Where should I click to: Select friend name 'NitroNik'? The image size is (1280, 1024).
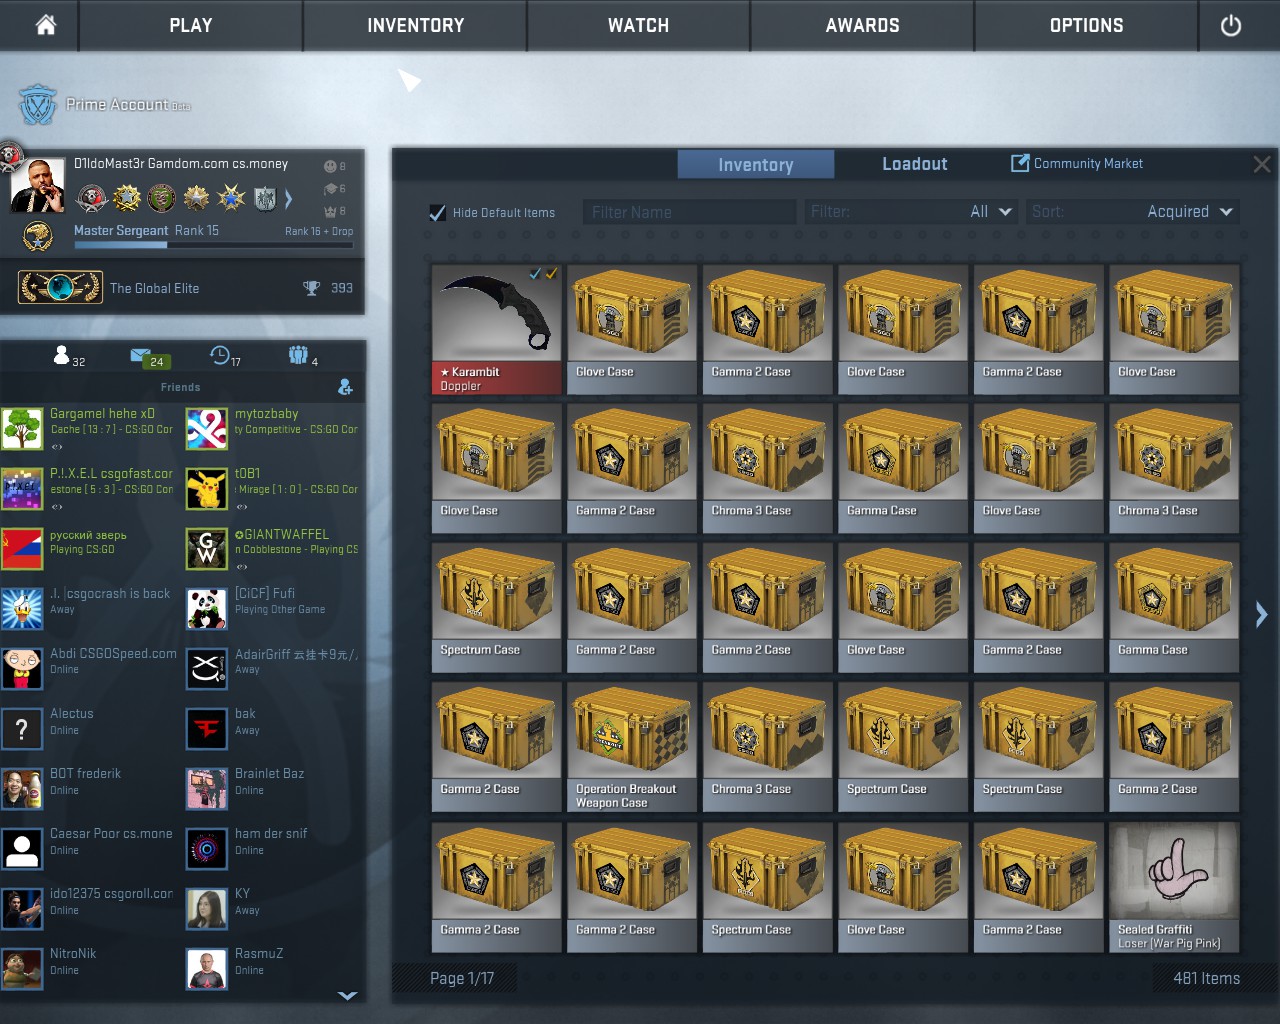click(73, 954)
